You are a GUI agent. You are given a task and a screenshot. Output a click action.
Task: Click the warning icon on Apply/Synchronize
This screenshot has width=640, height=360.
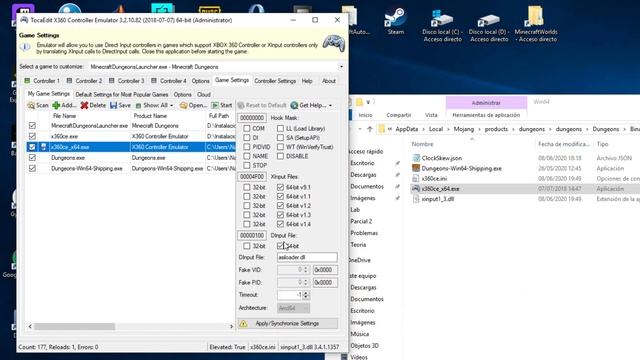(244, 324)
